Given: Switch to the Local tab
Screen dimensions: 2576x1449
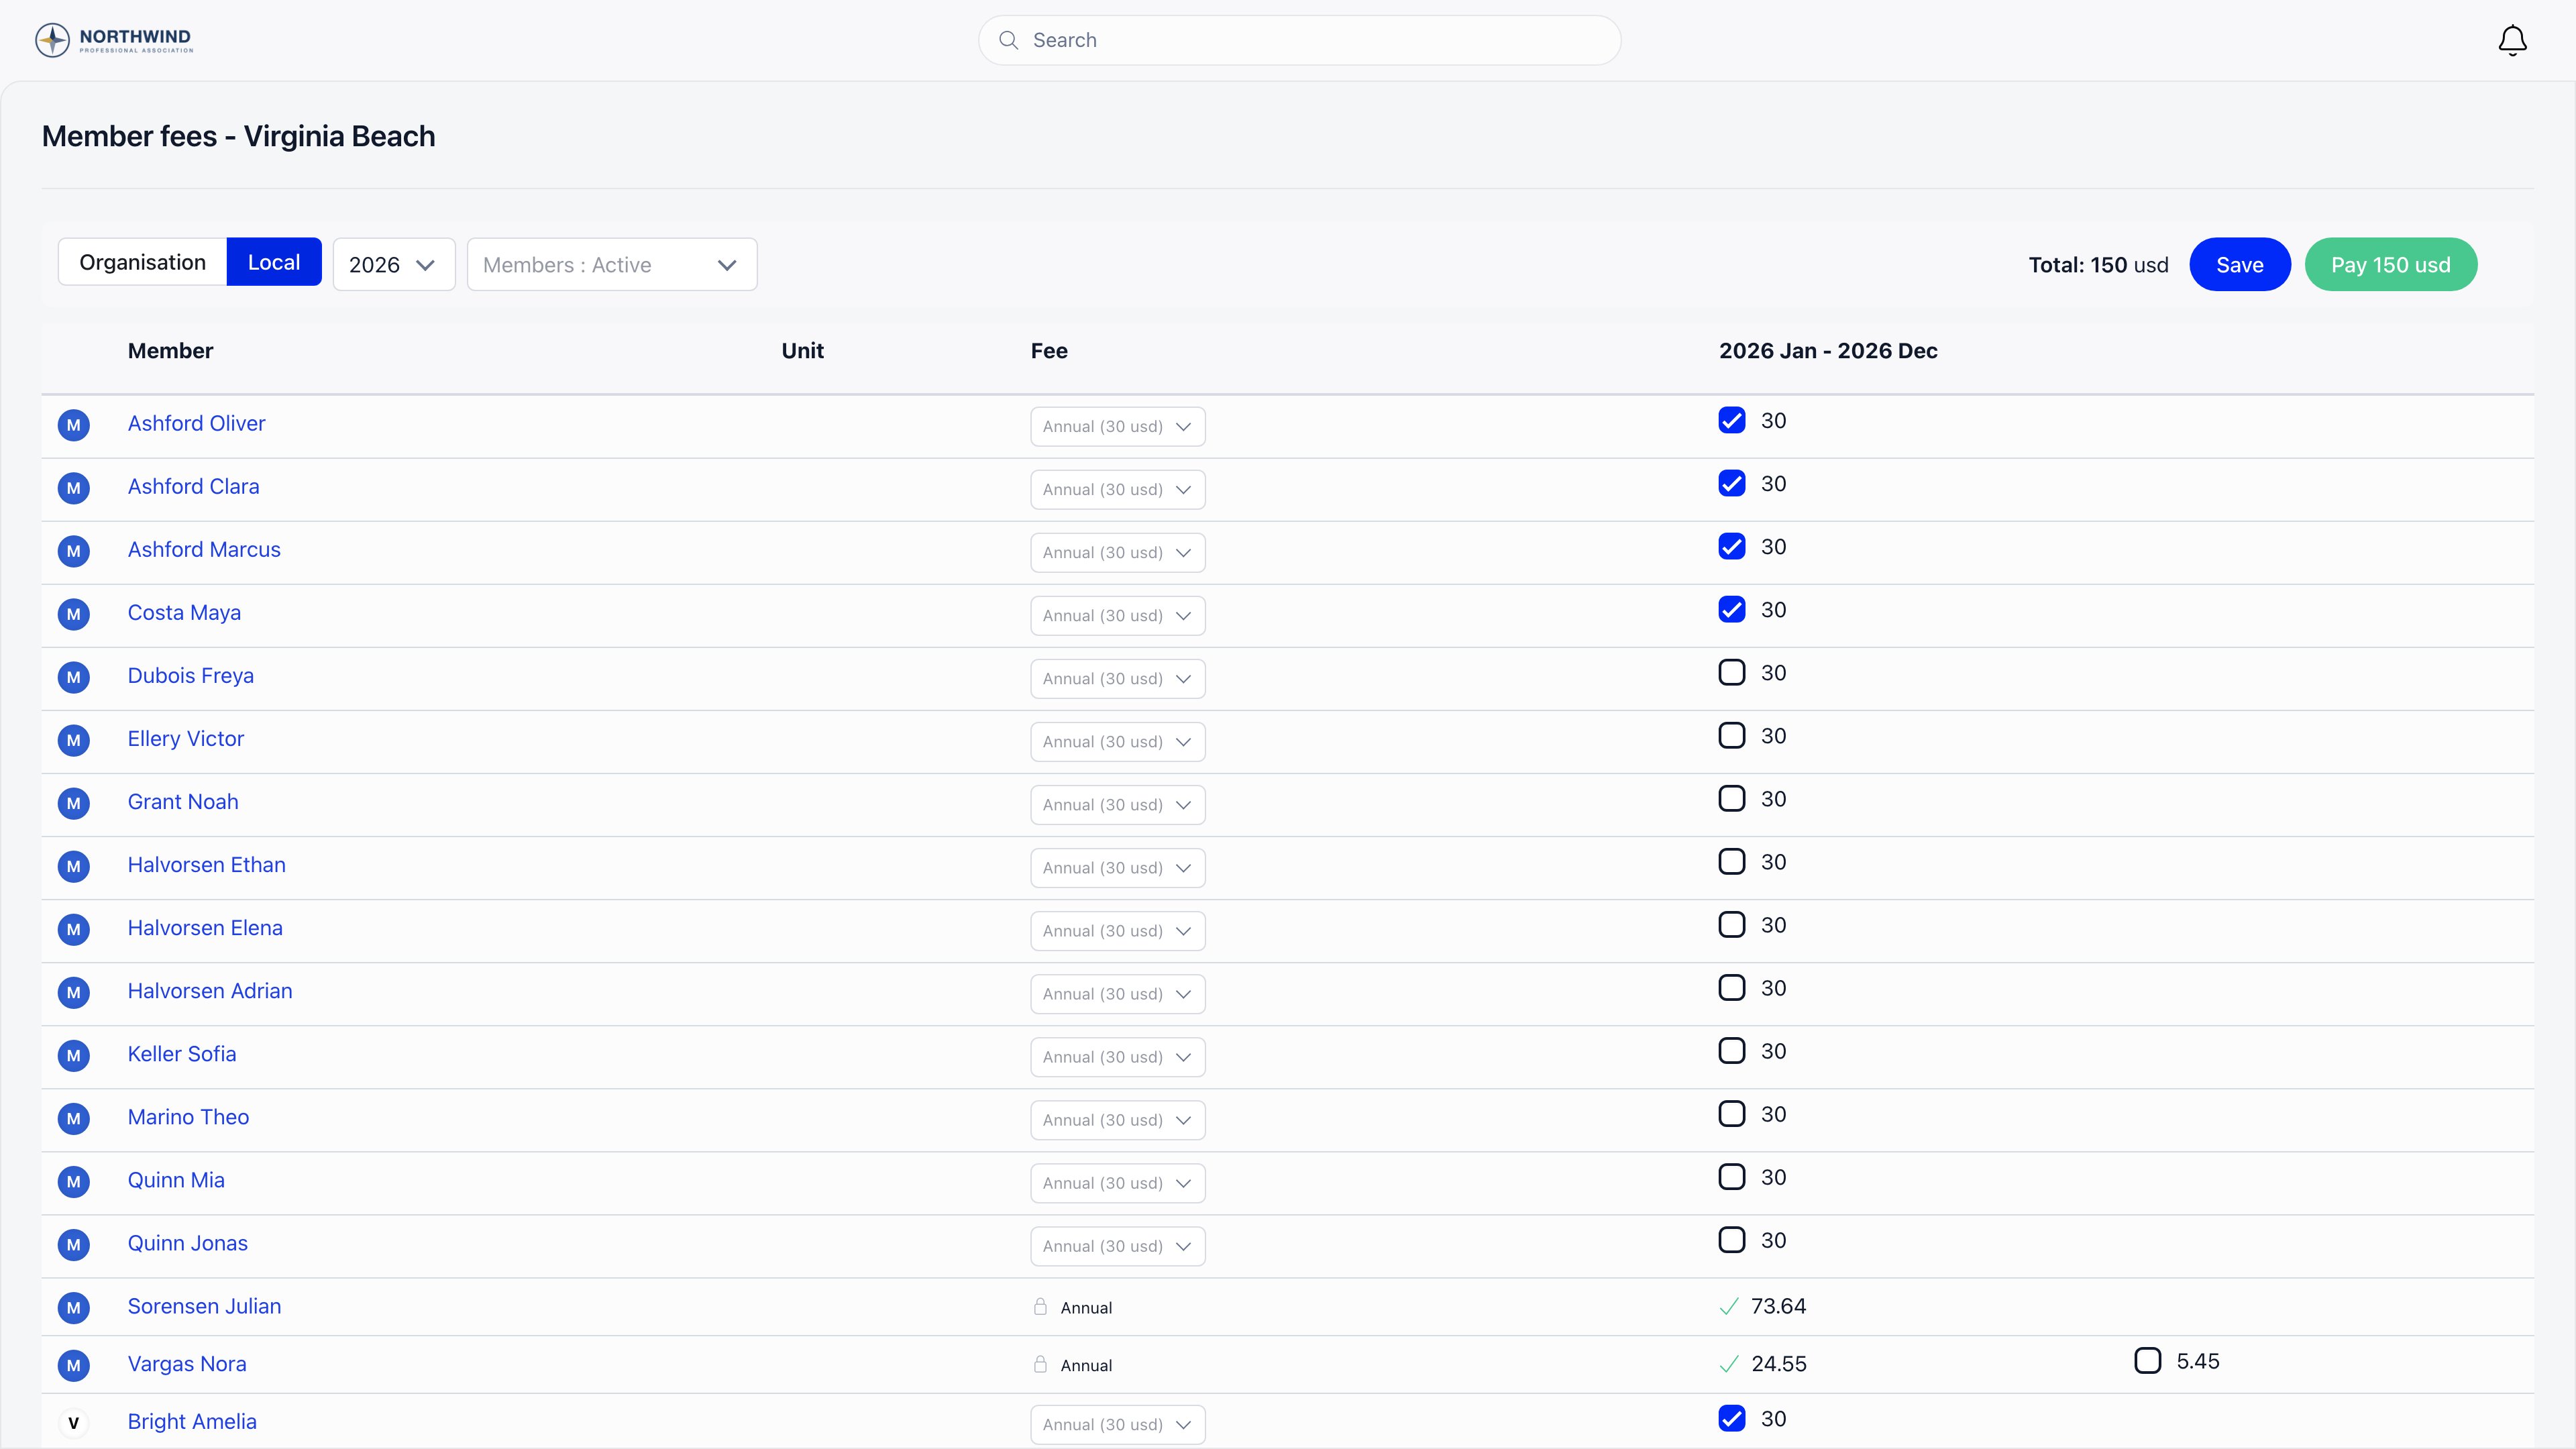Looking at the screenshot, I should [x=274, y=262].
